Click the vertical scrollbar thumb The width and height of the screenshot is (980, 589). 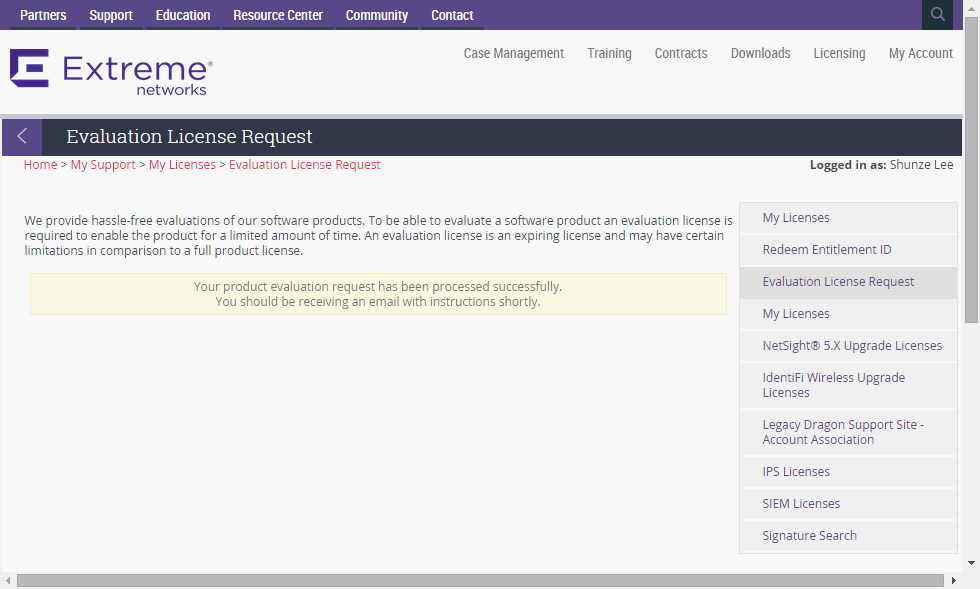point(971,169)
